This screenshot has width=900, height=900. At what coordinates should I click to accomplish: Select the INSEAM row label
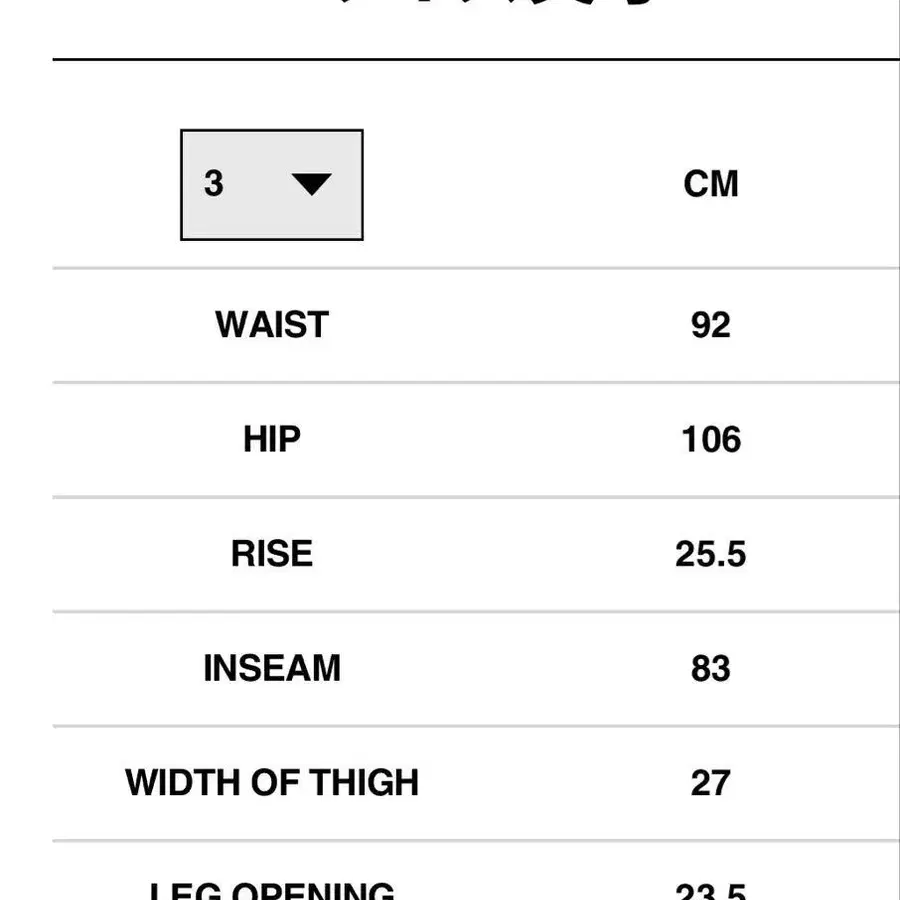(272, 668)
